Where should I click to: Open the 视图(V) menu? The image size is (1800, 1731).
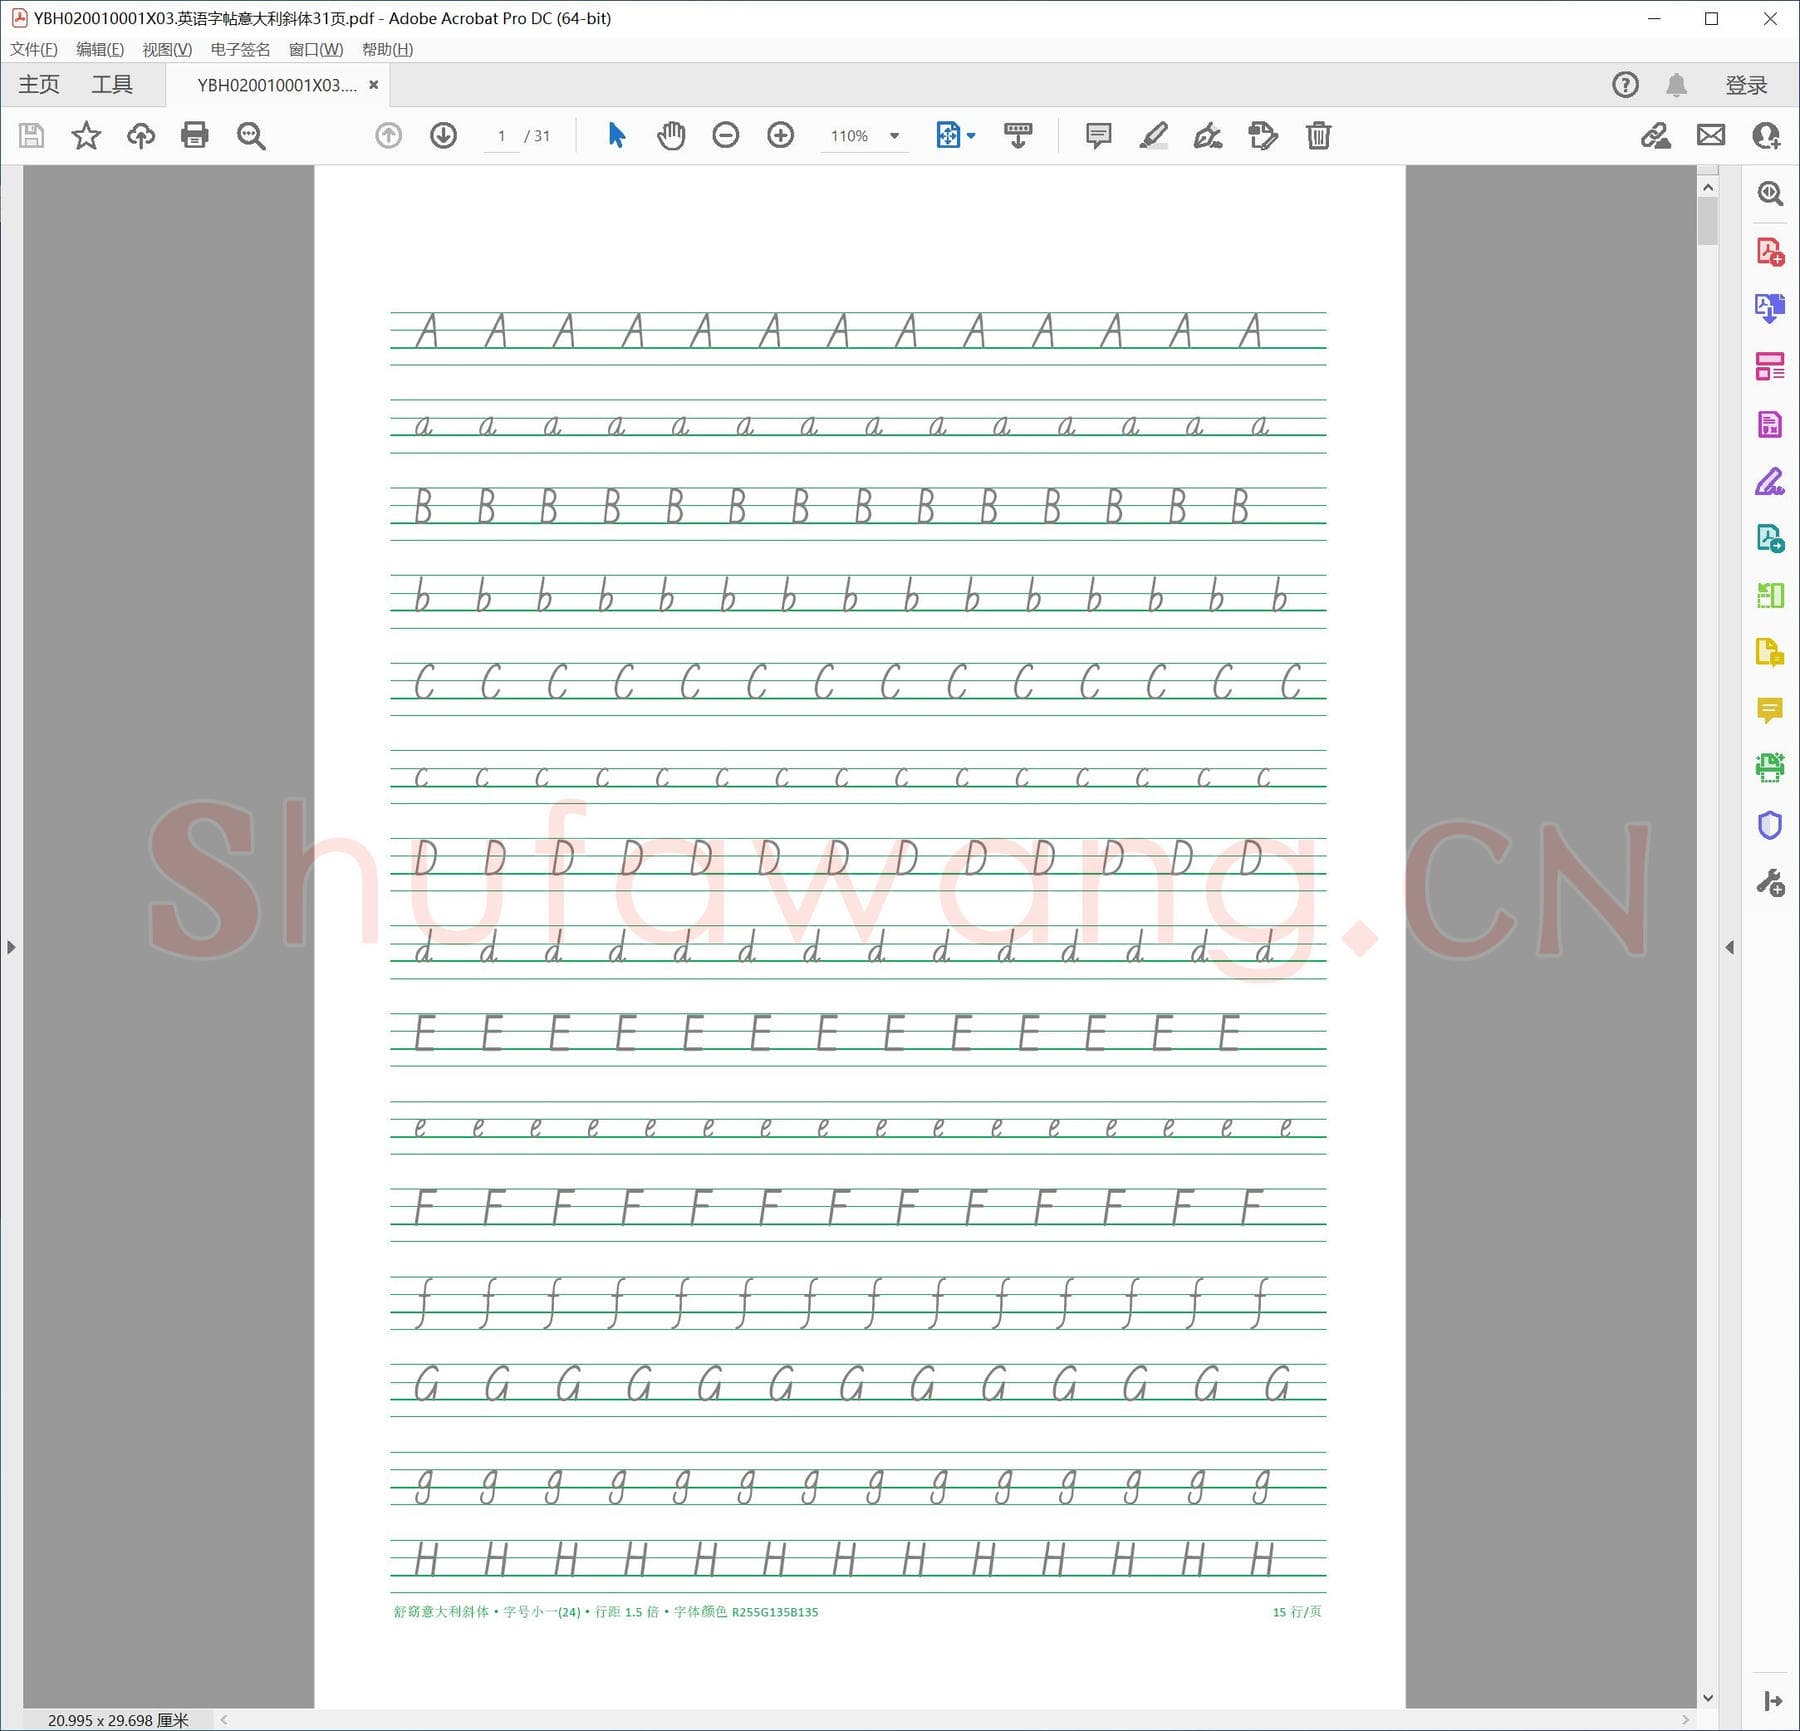pyautogui.click(x=167, y=49)
